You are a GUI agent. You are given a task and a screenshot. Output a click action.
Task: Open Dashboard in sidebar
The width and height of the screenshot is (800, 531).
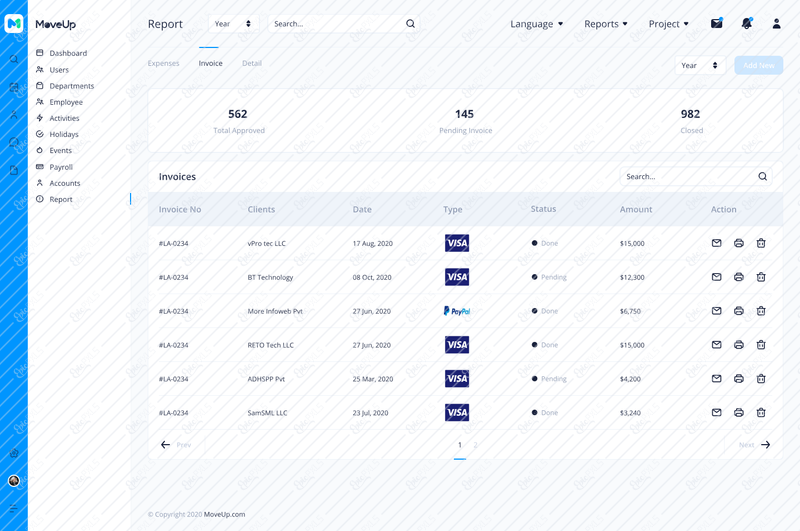62,53
